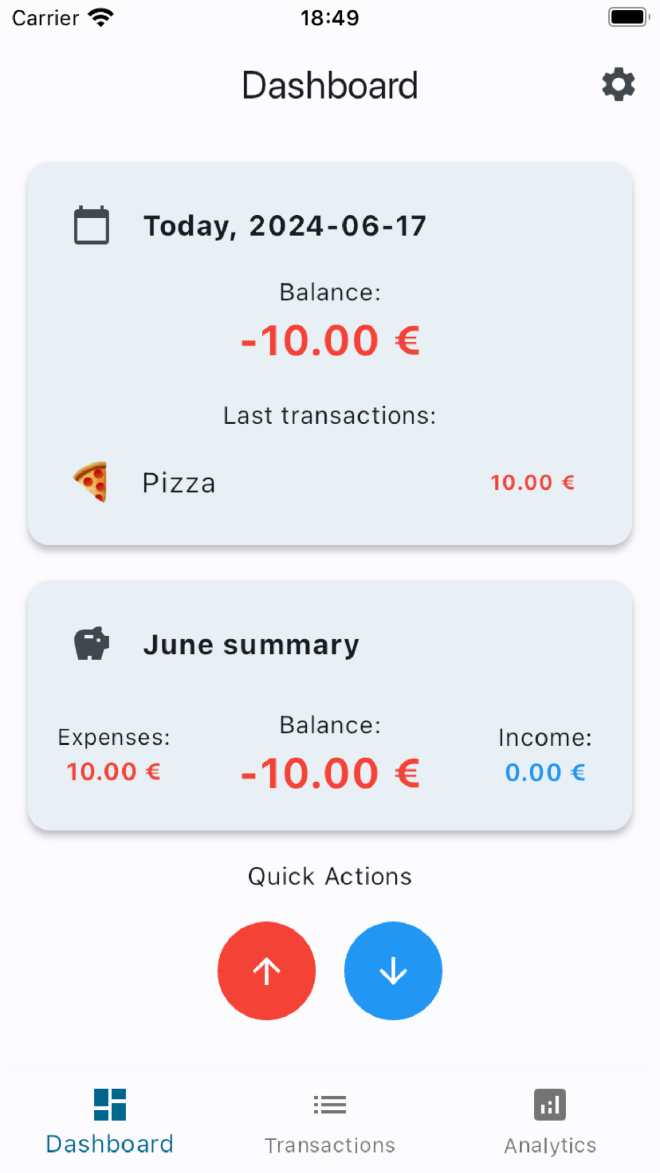This screenshot has width=660, height=1173.
Task: Select the Transactions list icon
Action: (330, 1104)
